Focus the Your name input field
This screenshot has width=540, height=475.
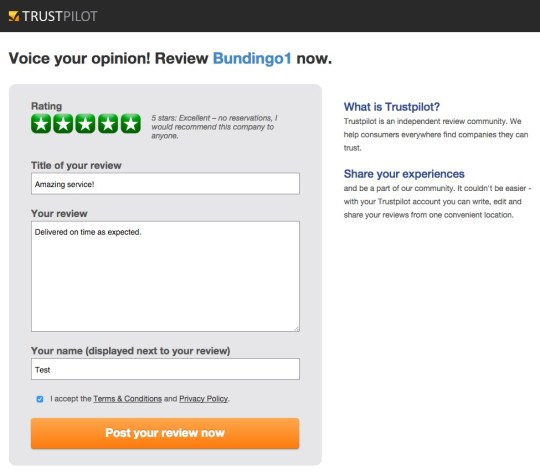click(165, 369)
